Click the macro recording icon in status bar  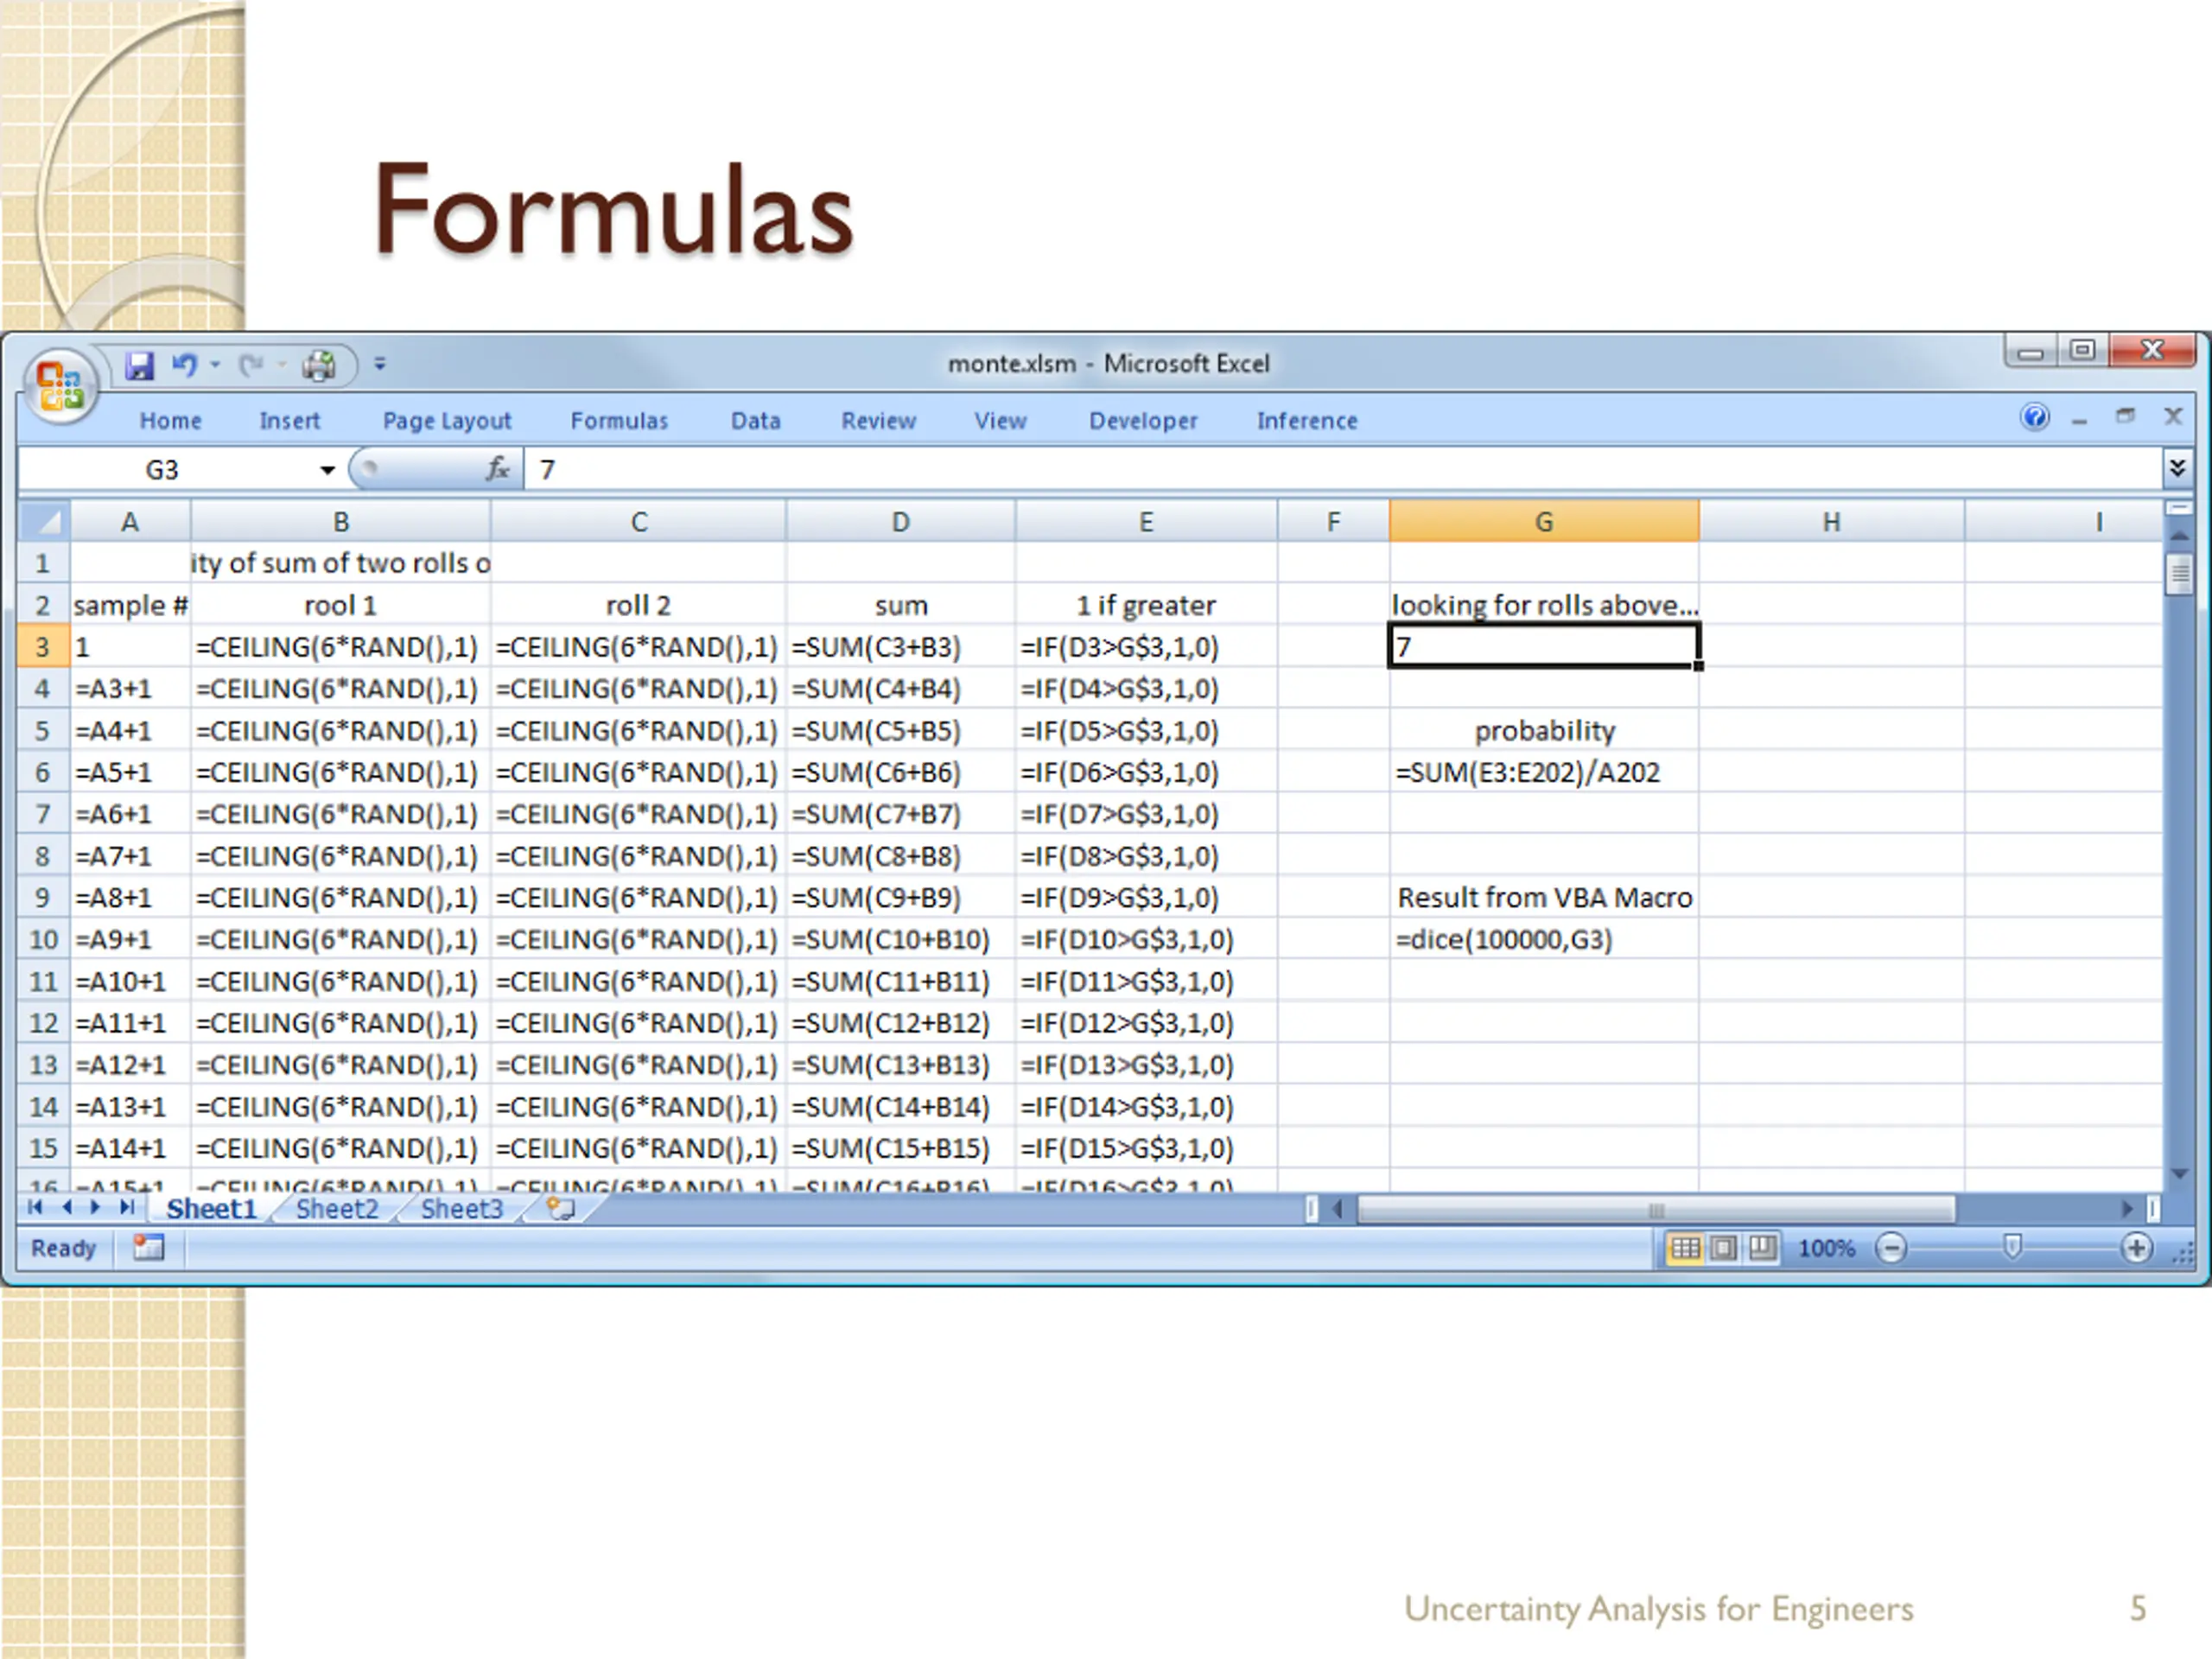(148, 1247)
